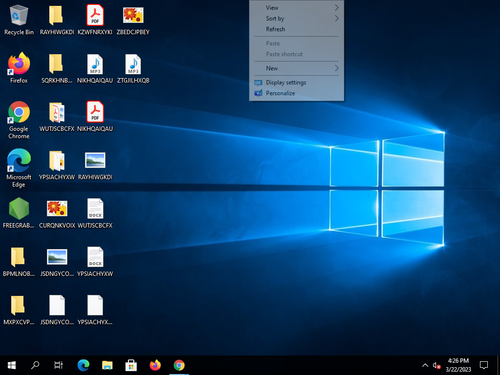
Task: Expand the New submenu
Action: click(x=297, y=68)
